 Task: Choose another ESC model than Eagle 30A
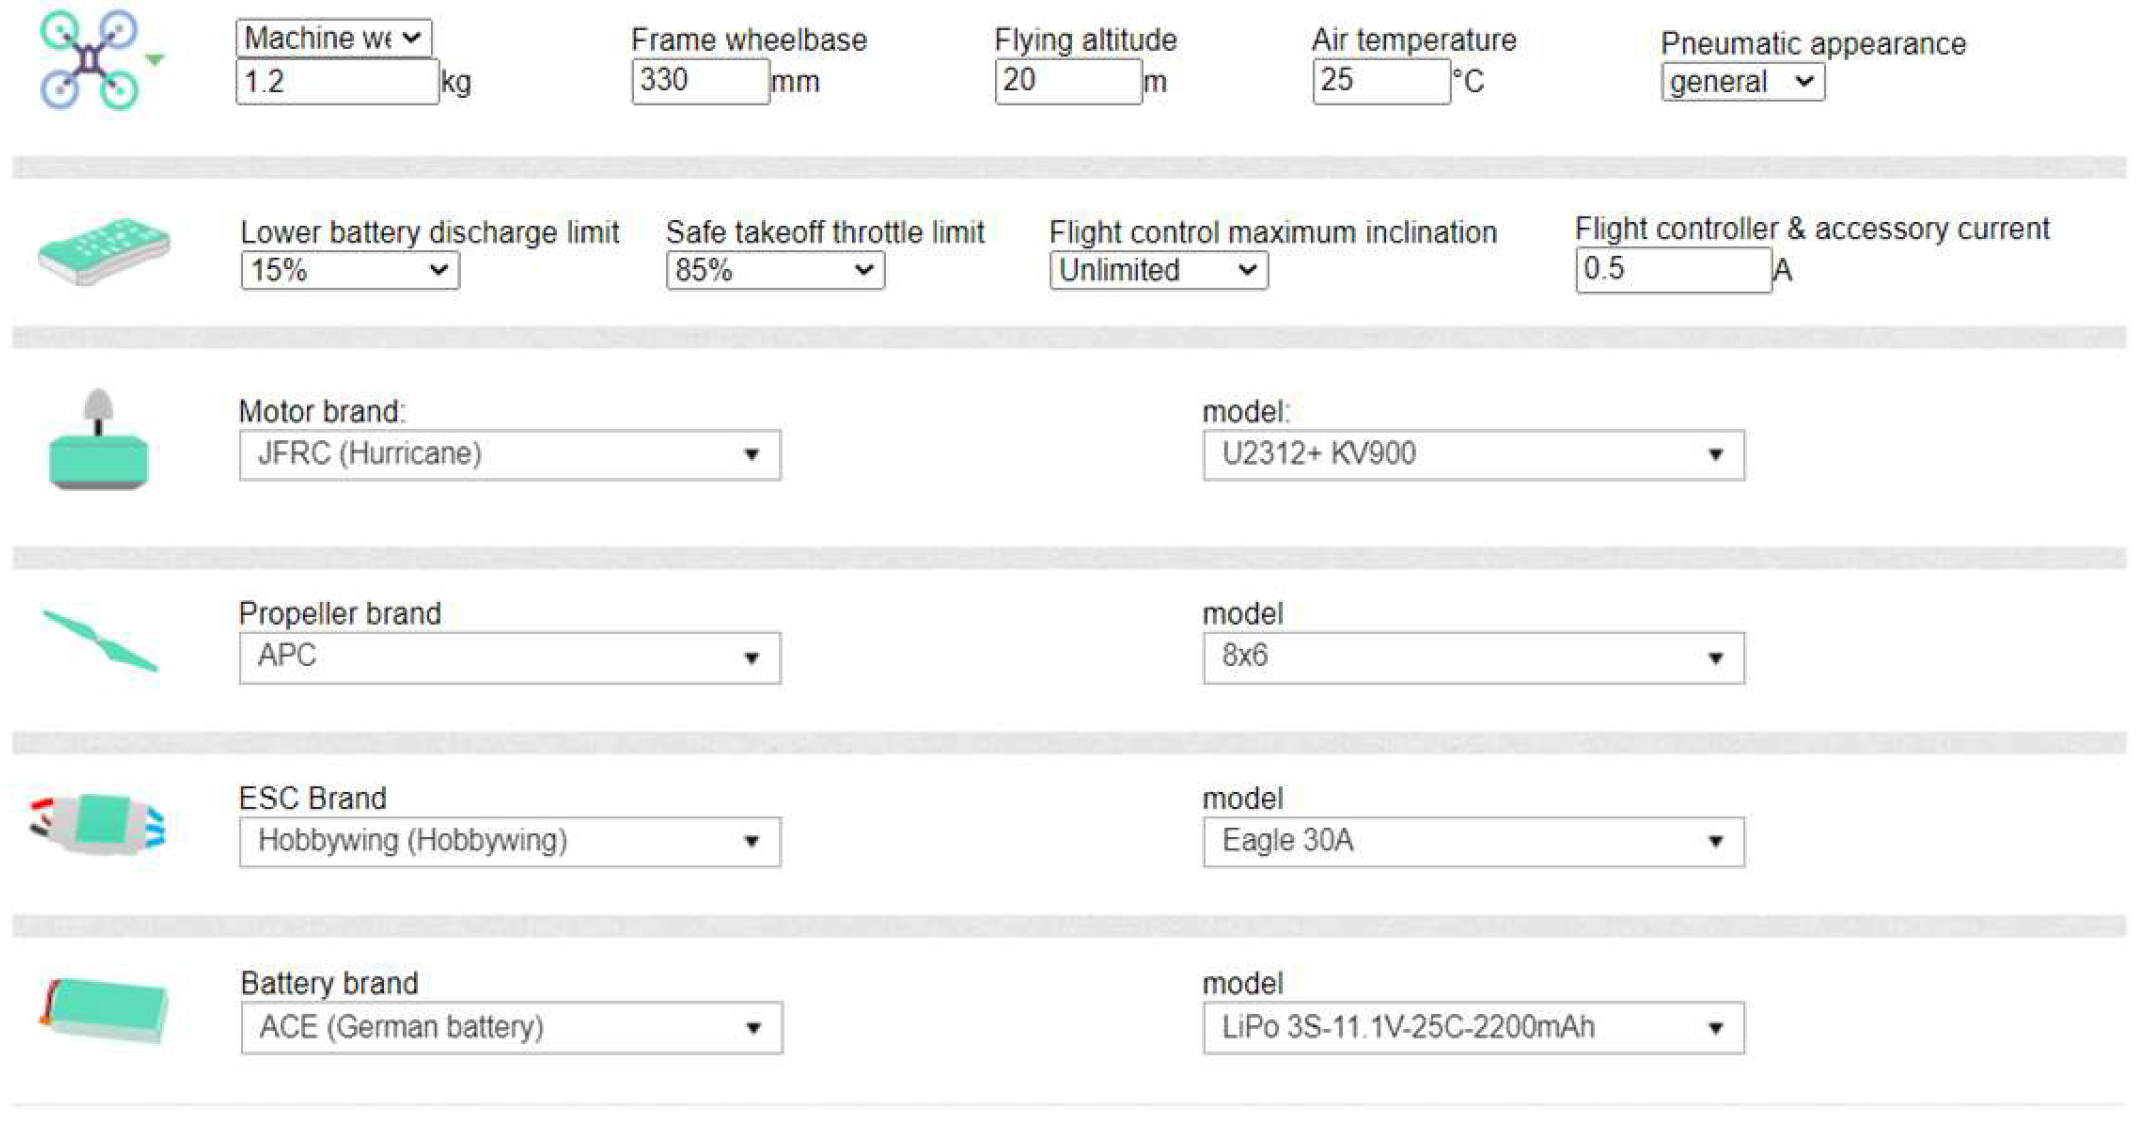[1473, 842]
